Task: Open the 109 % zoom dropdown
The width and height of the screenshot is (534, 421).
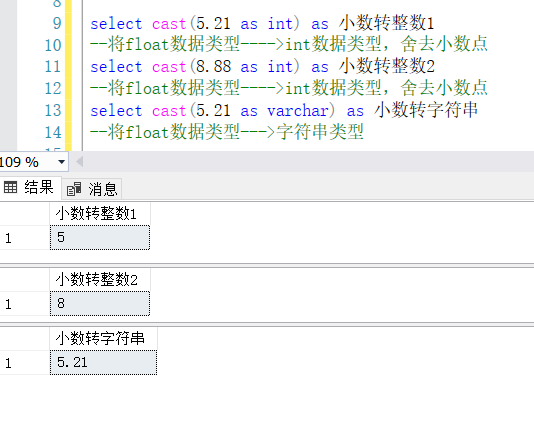Action: [x=61, y=162]
